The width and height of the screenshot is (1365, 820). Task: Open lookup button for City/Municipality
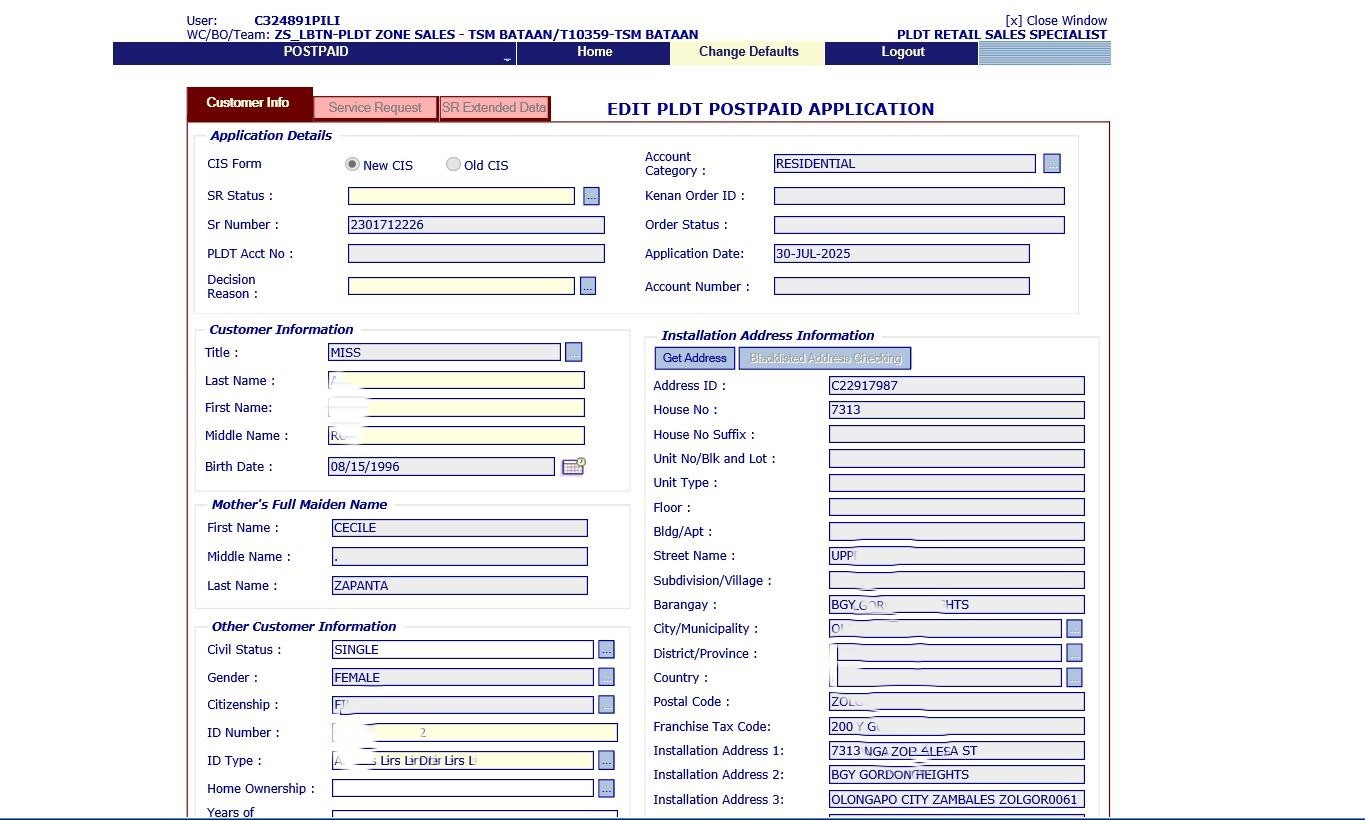(1074, 628)
